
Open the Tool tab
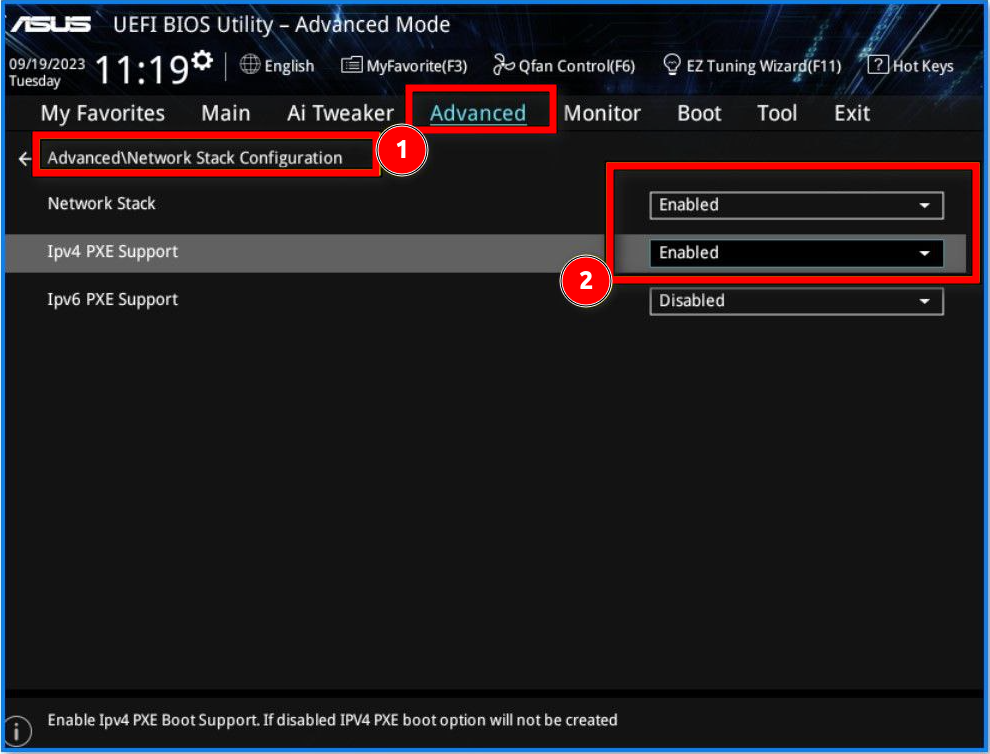[x=777, y=113]
